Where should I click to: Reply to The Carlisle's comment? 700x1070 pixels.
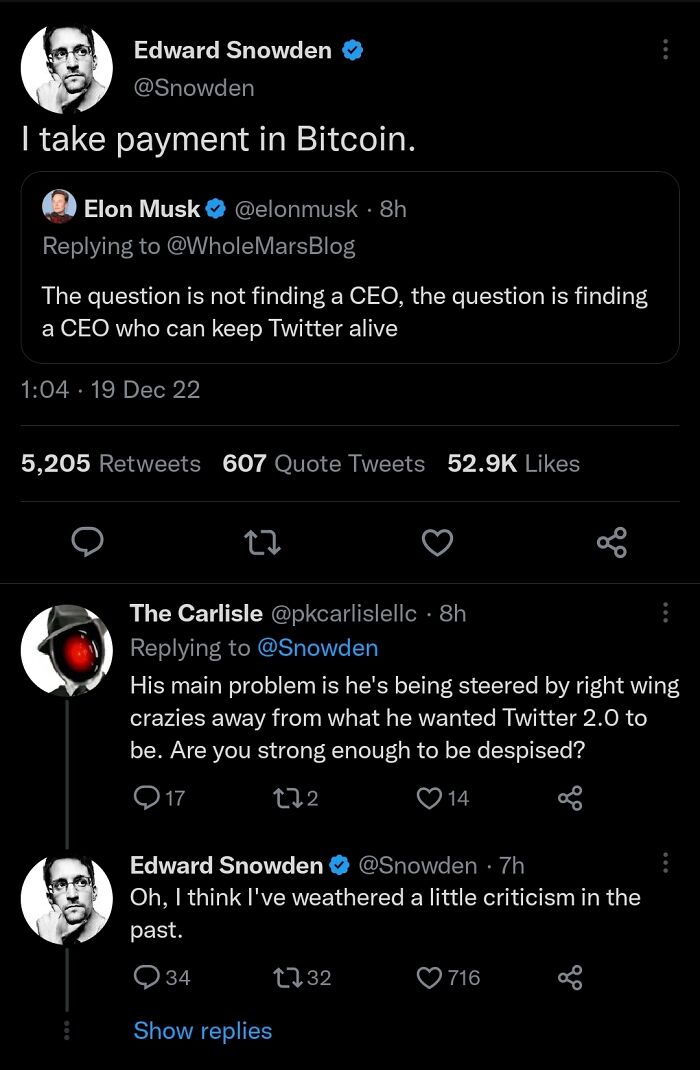click(146, 797)
